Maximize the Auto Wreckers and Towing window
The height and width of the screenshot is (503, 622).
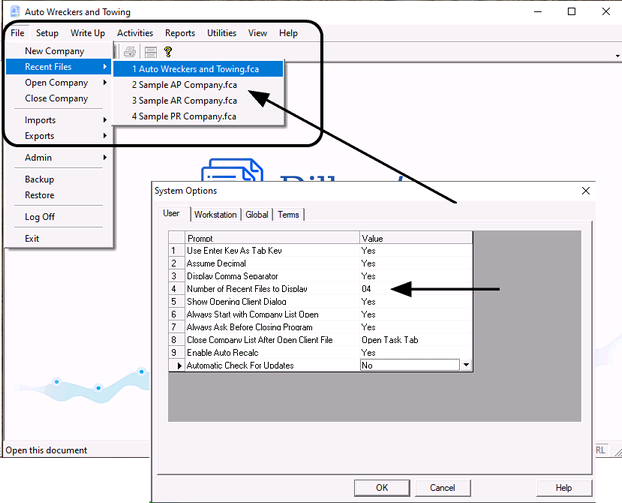coord(572,12)
